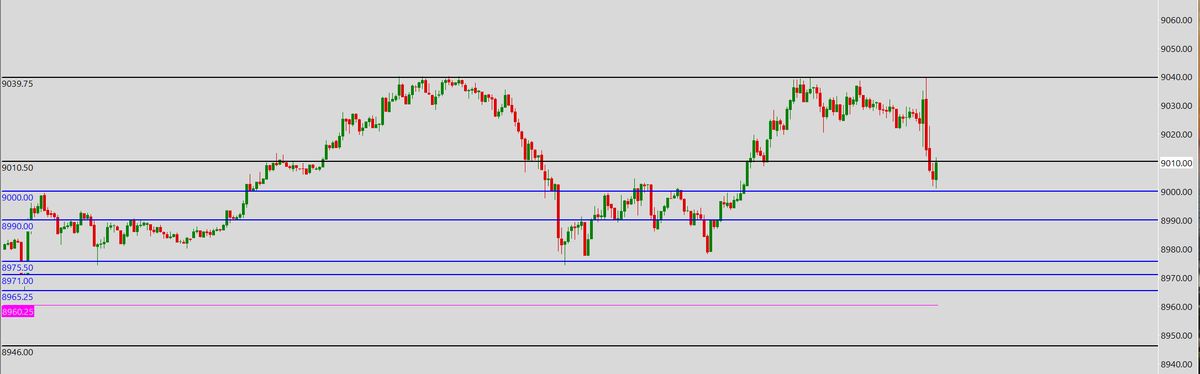Click the 8971.00 level label

coord(18,281)
